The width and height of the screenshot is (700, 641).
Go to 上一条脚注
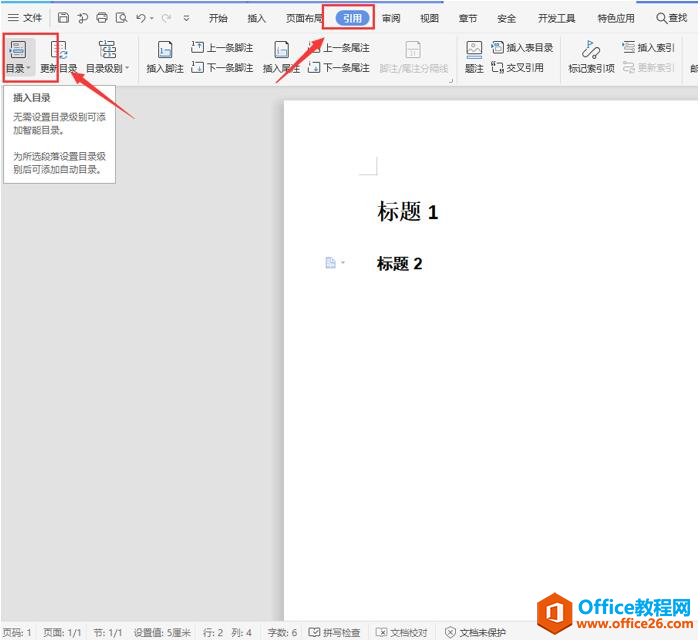(x=222, y=47)
